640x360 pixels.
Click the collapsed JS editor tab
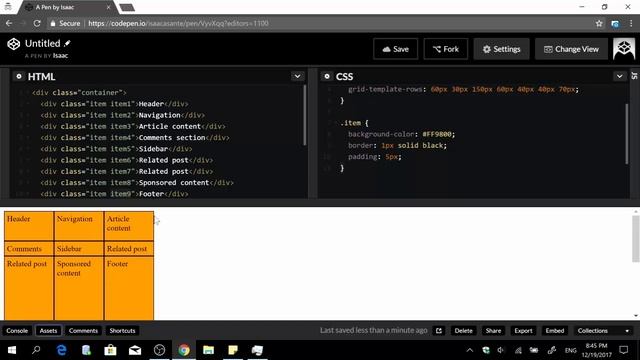point(634,76)
